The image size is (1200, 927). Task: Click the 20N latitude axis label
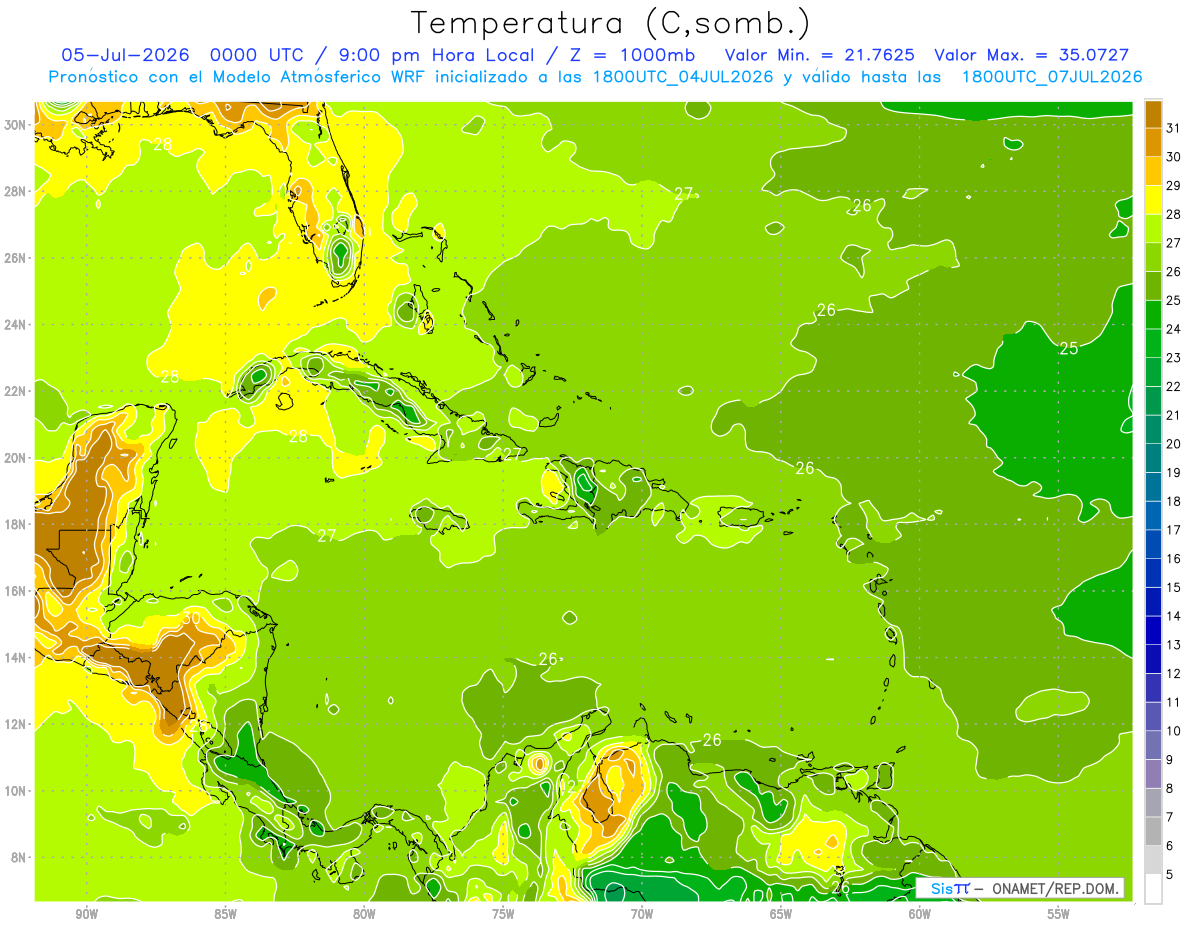pos(16,458)
